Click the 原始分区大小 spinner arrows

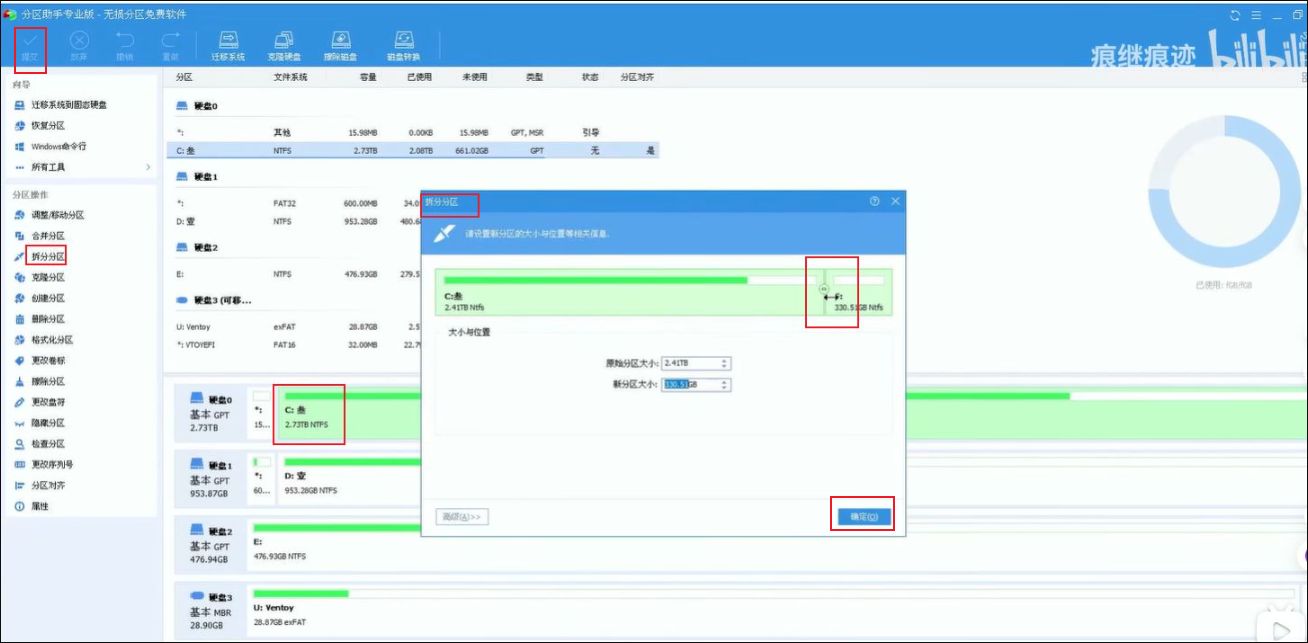coord(725,363)
